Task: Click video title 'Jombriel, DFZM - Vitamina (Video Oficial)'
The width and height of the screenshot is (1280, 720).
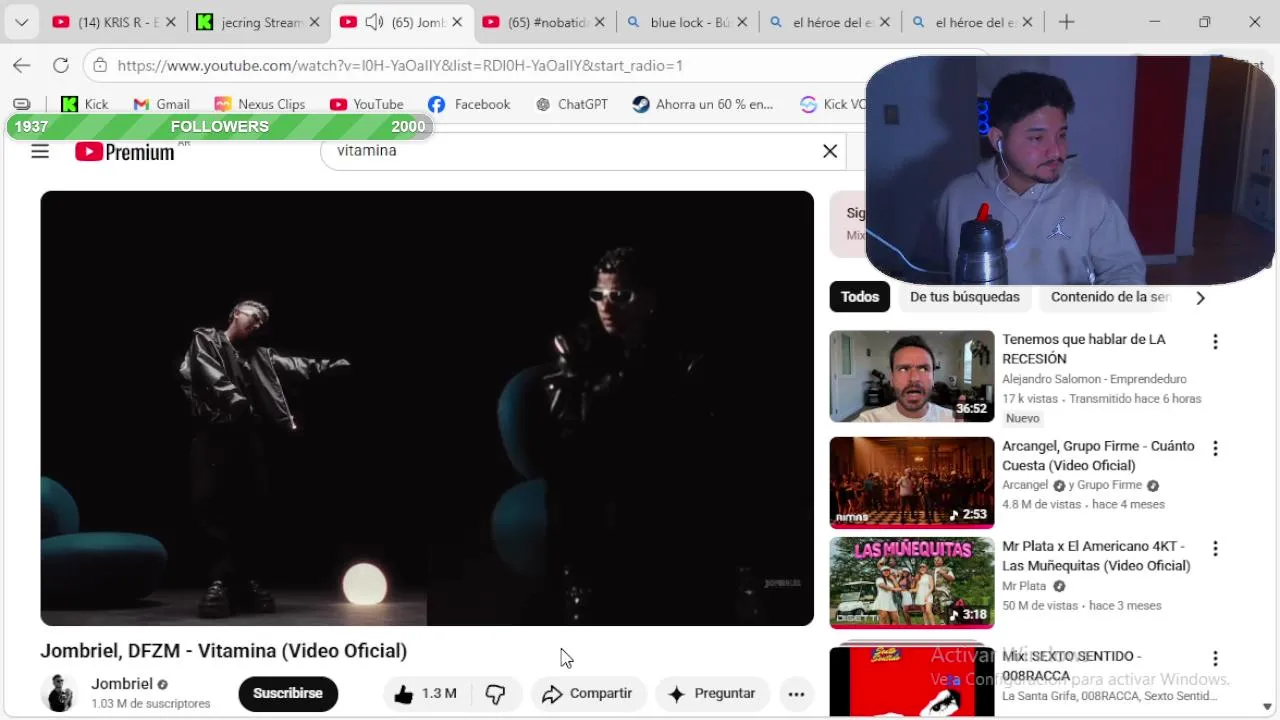Action: [x=223, y=651]
